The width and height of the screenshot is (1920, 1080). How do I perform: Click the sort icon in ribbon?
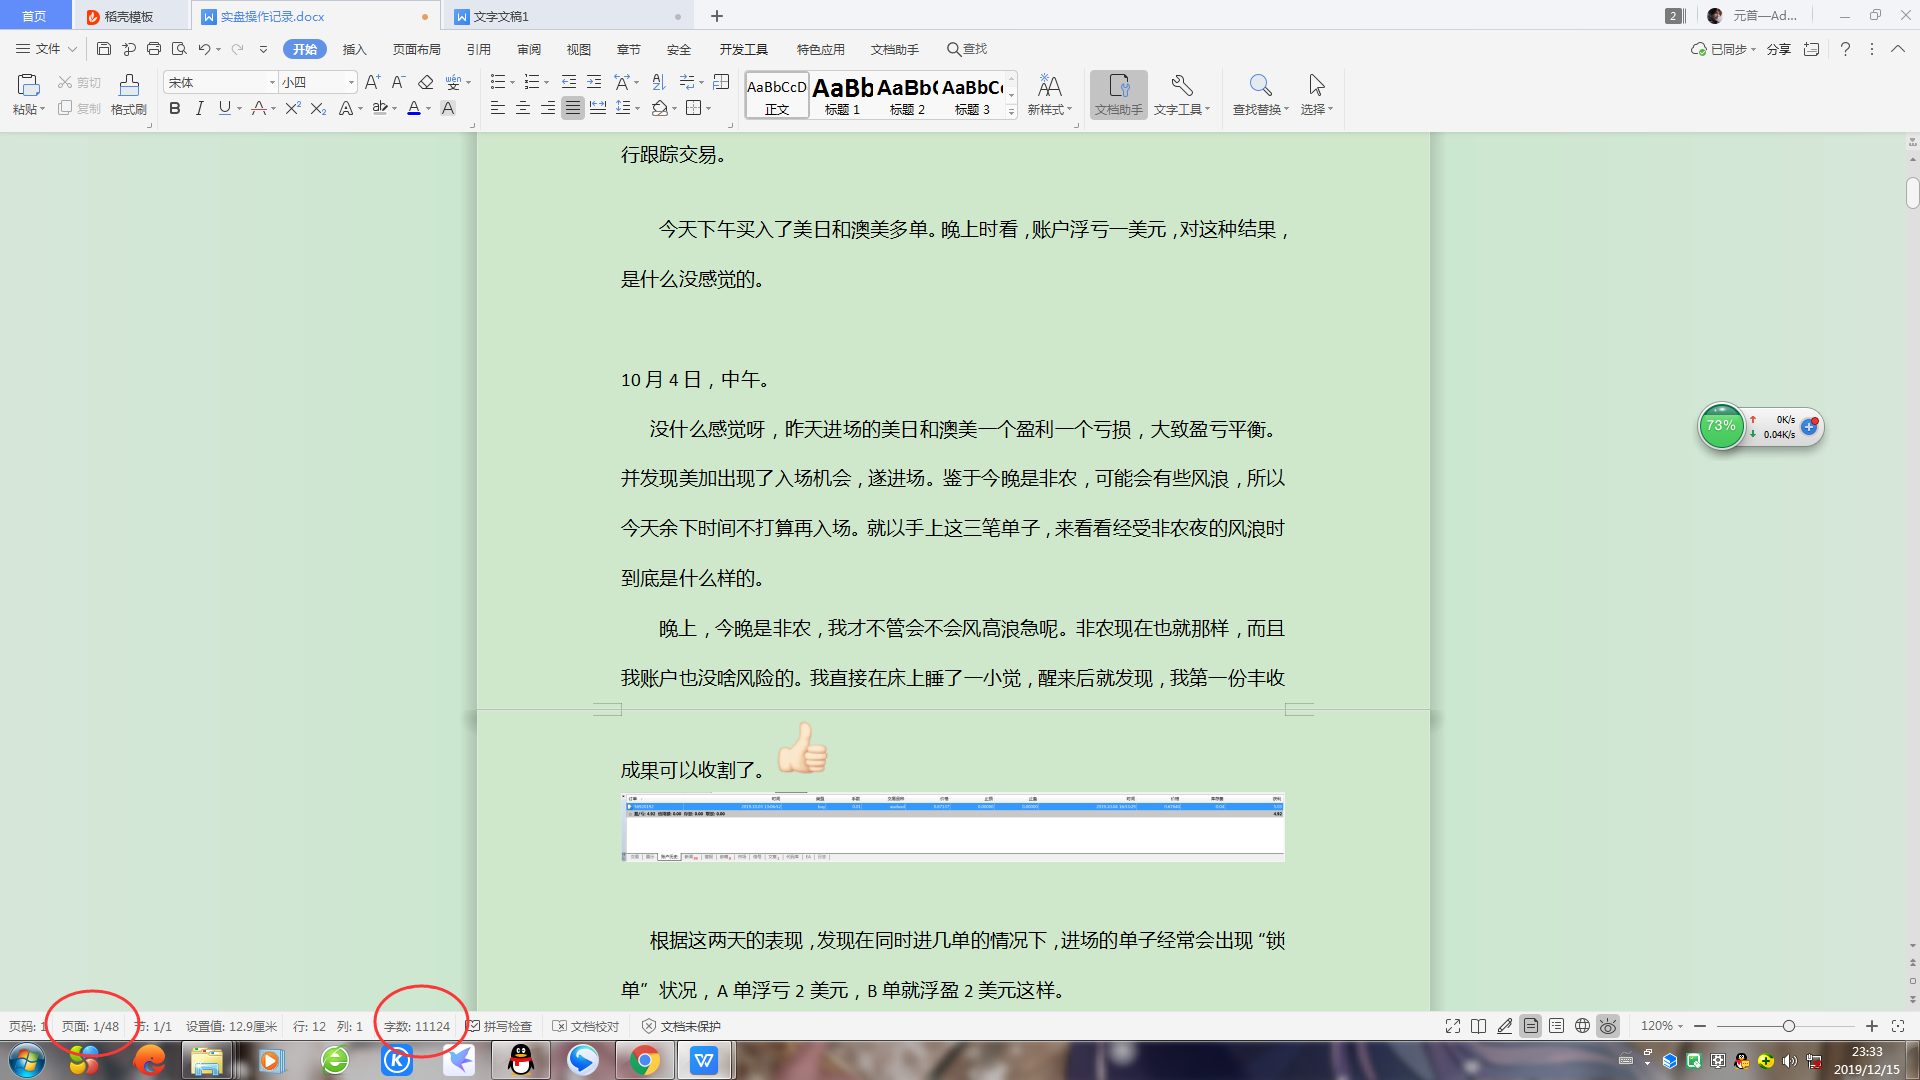pos(658,82)
